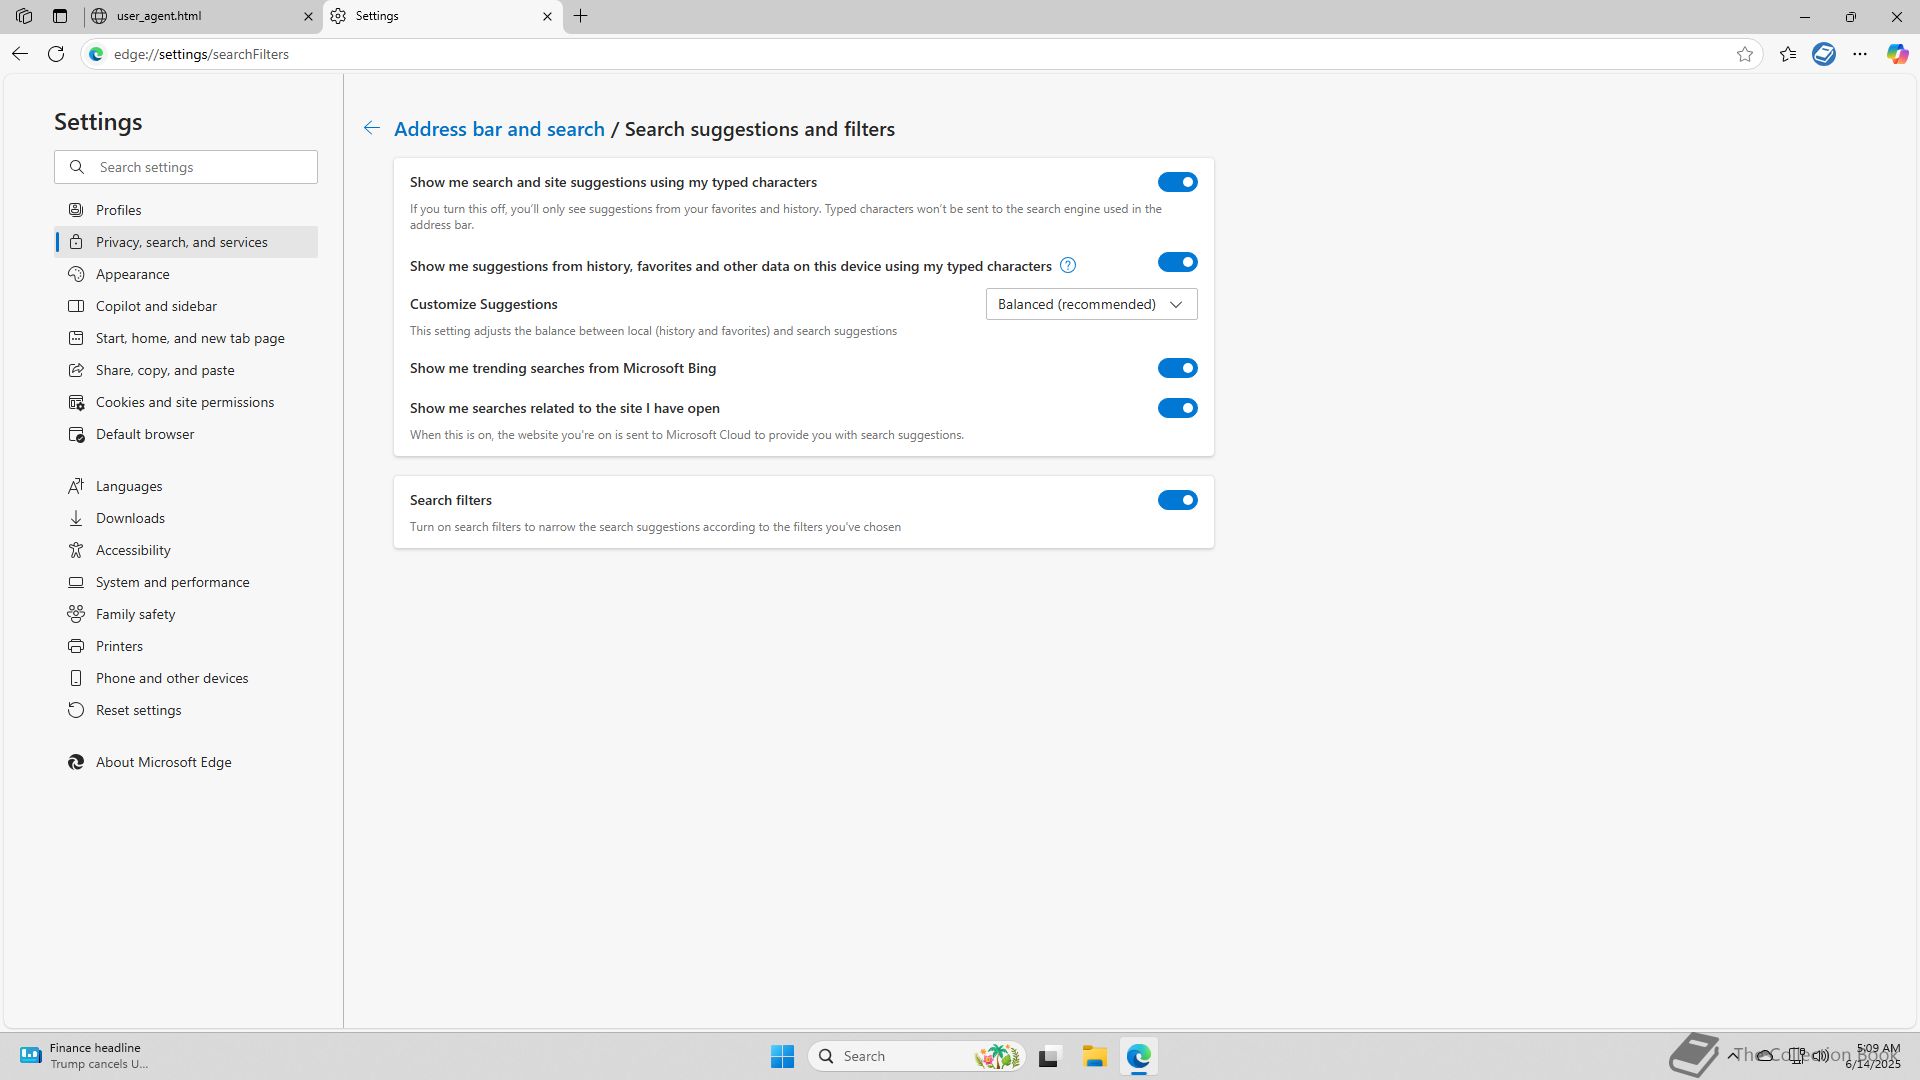Click the Search settings input field

[200, 167]
